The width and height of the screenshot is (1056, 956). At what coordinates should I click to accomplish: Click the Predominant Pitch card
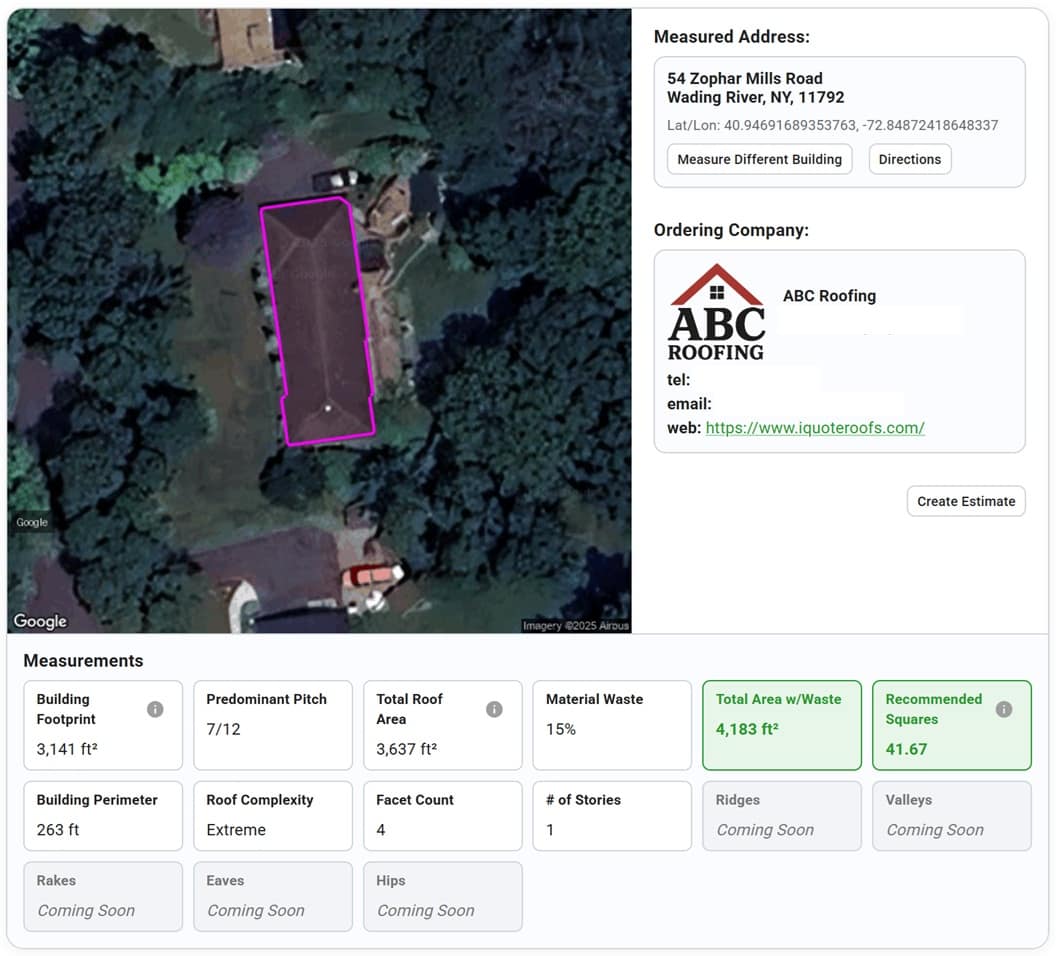[272, 725]
